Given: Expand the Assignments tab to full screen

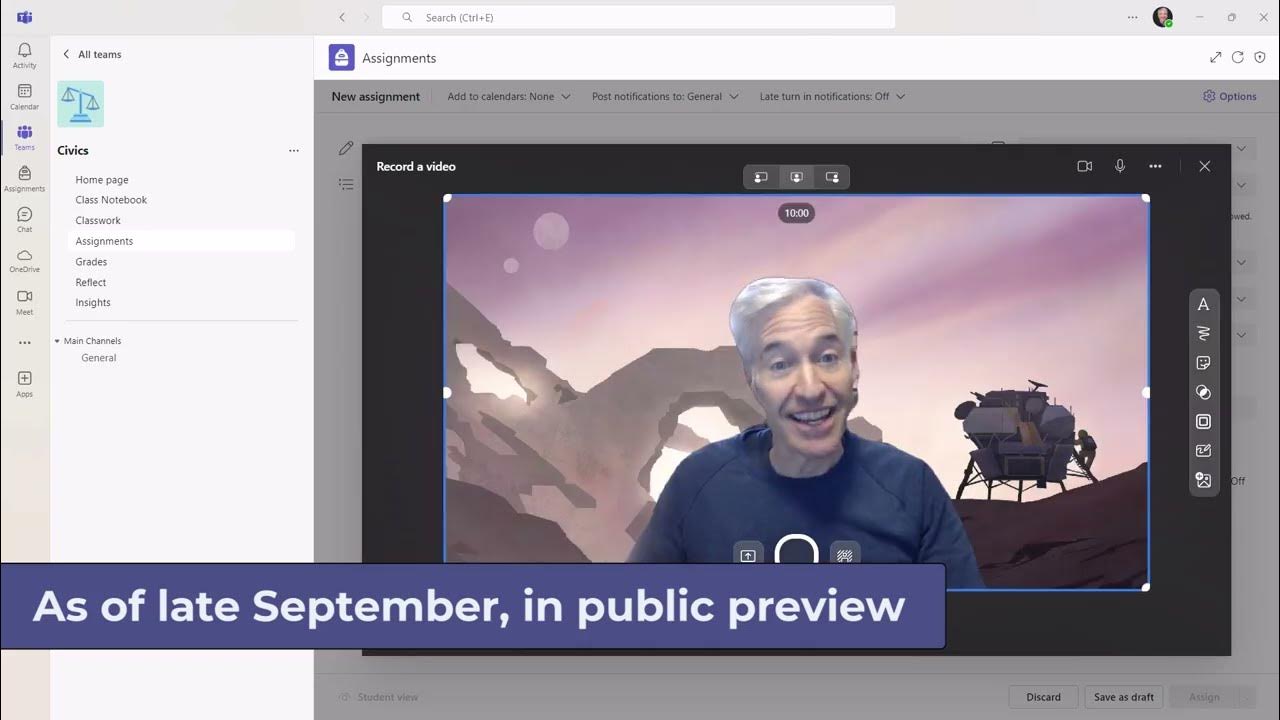Looking at the screenshot, I should [x=1215, y=58].
